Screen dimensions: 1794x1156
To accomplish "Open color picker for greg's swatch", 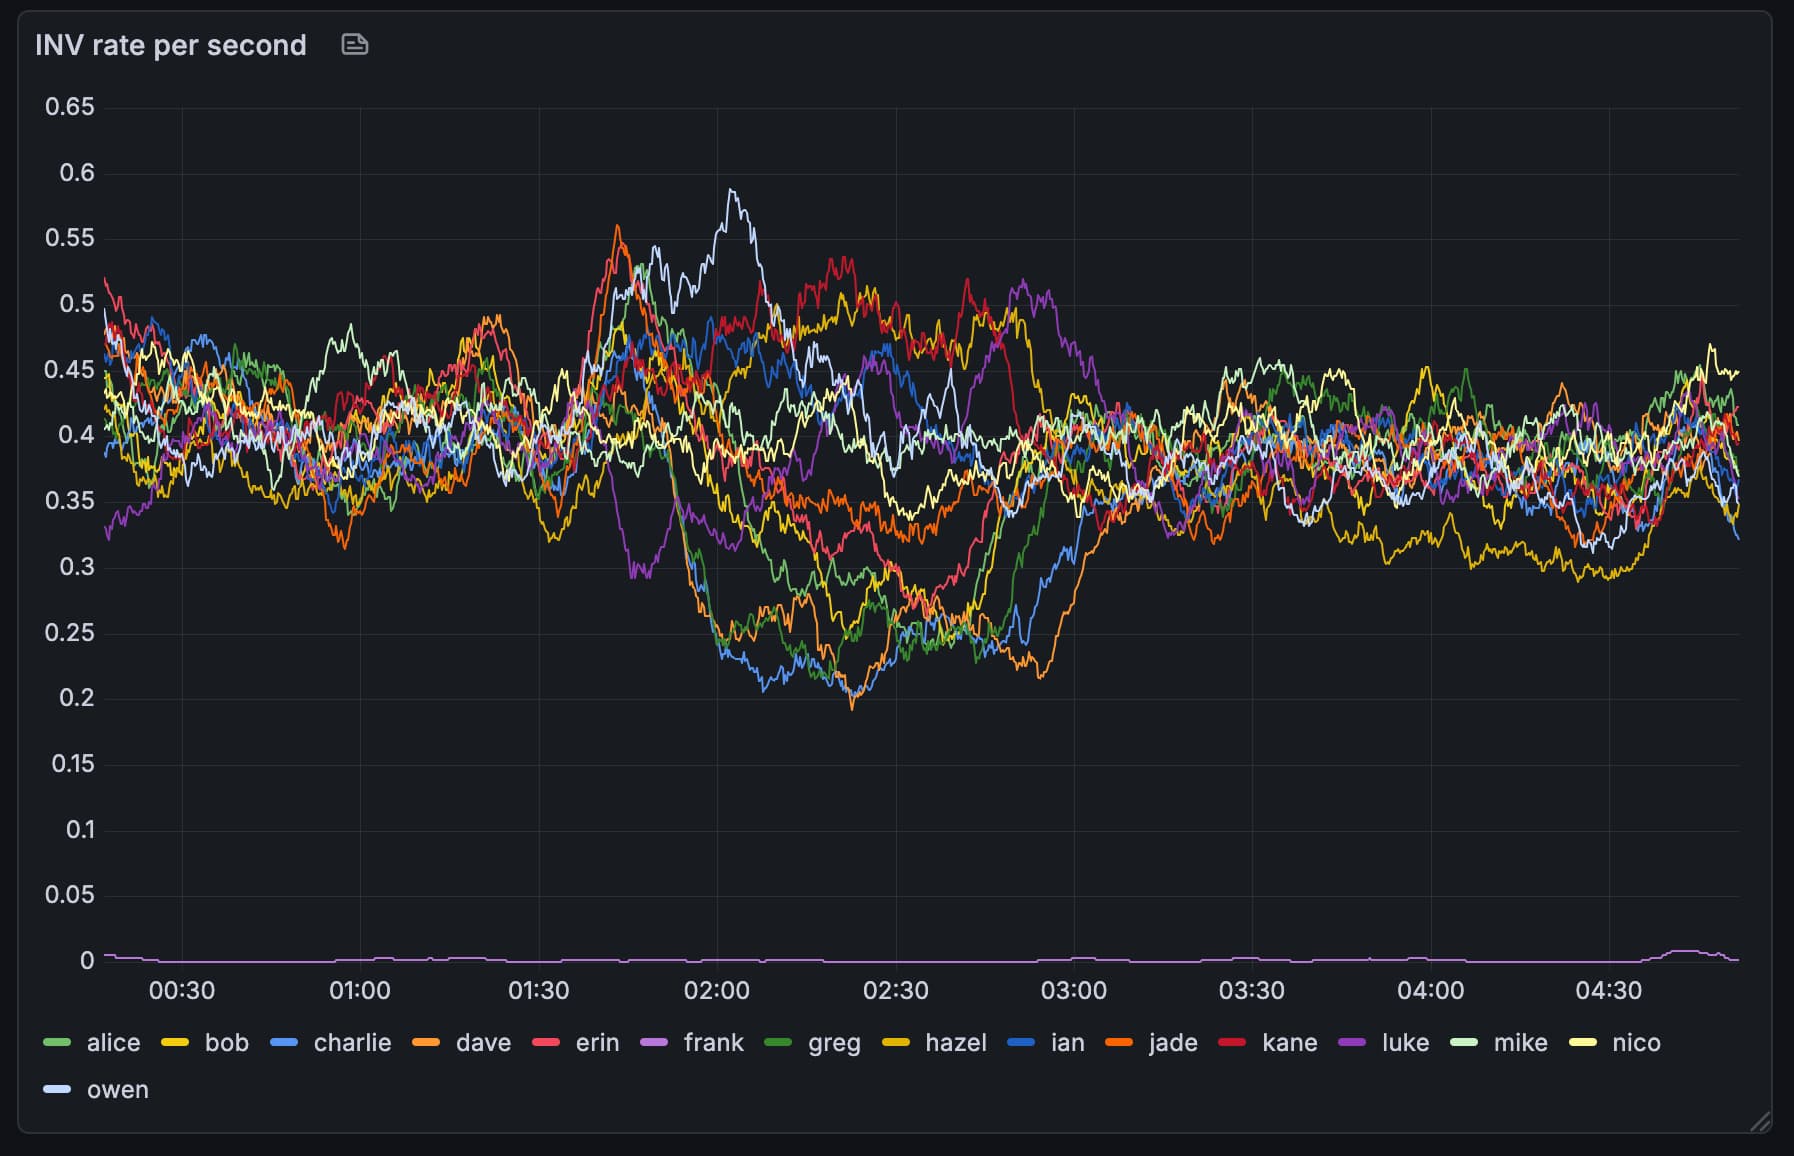I will (x=778, y=1043).
